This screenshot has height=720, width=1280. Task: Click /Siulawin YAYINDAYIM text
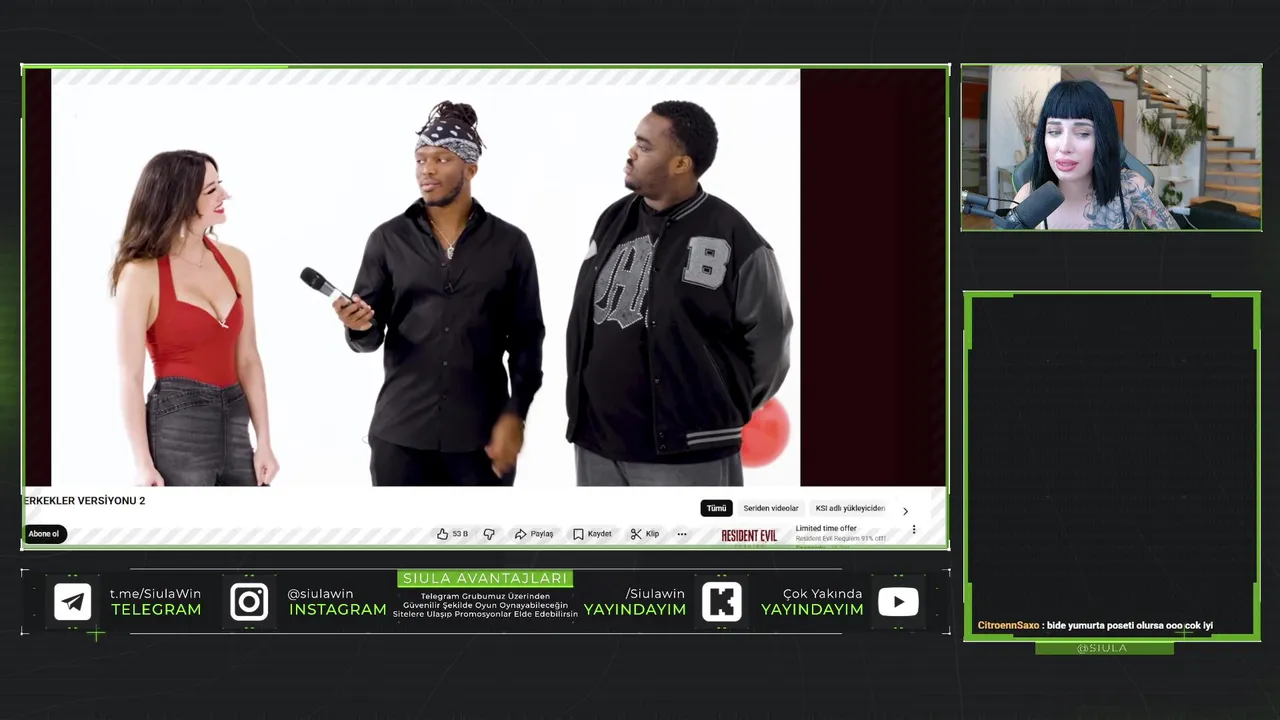635,601
